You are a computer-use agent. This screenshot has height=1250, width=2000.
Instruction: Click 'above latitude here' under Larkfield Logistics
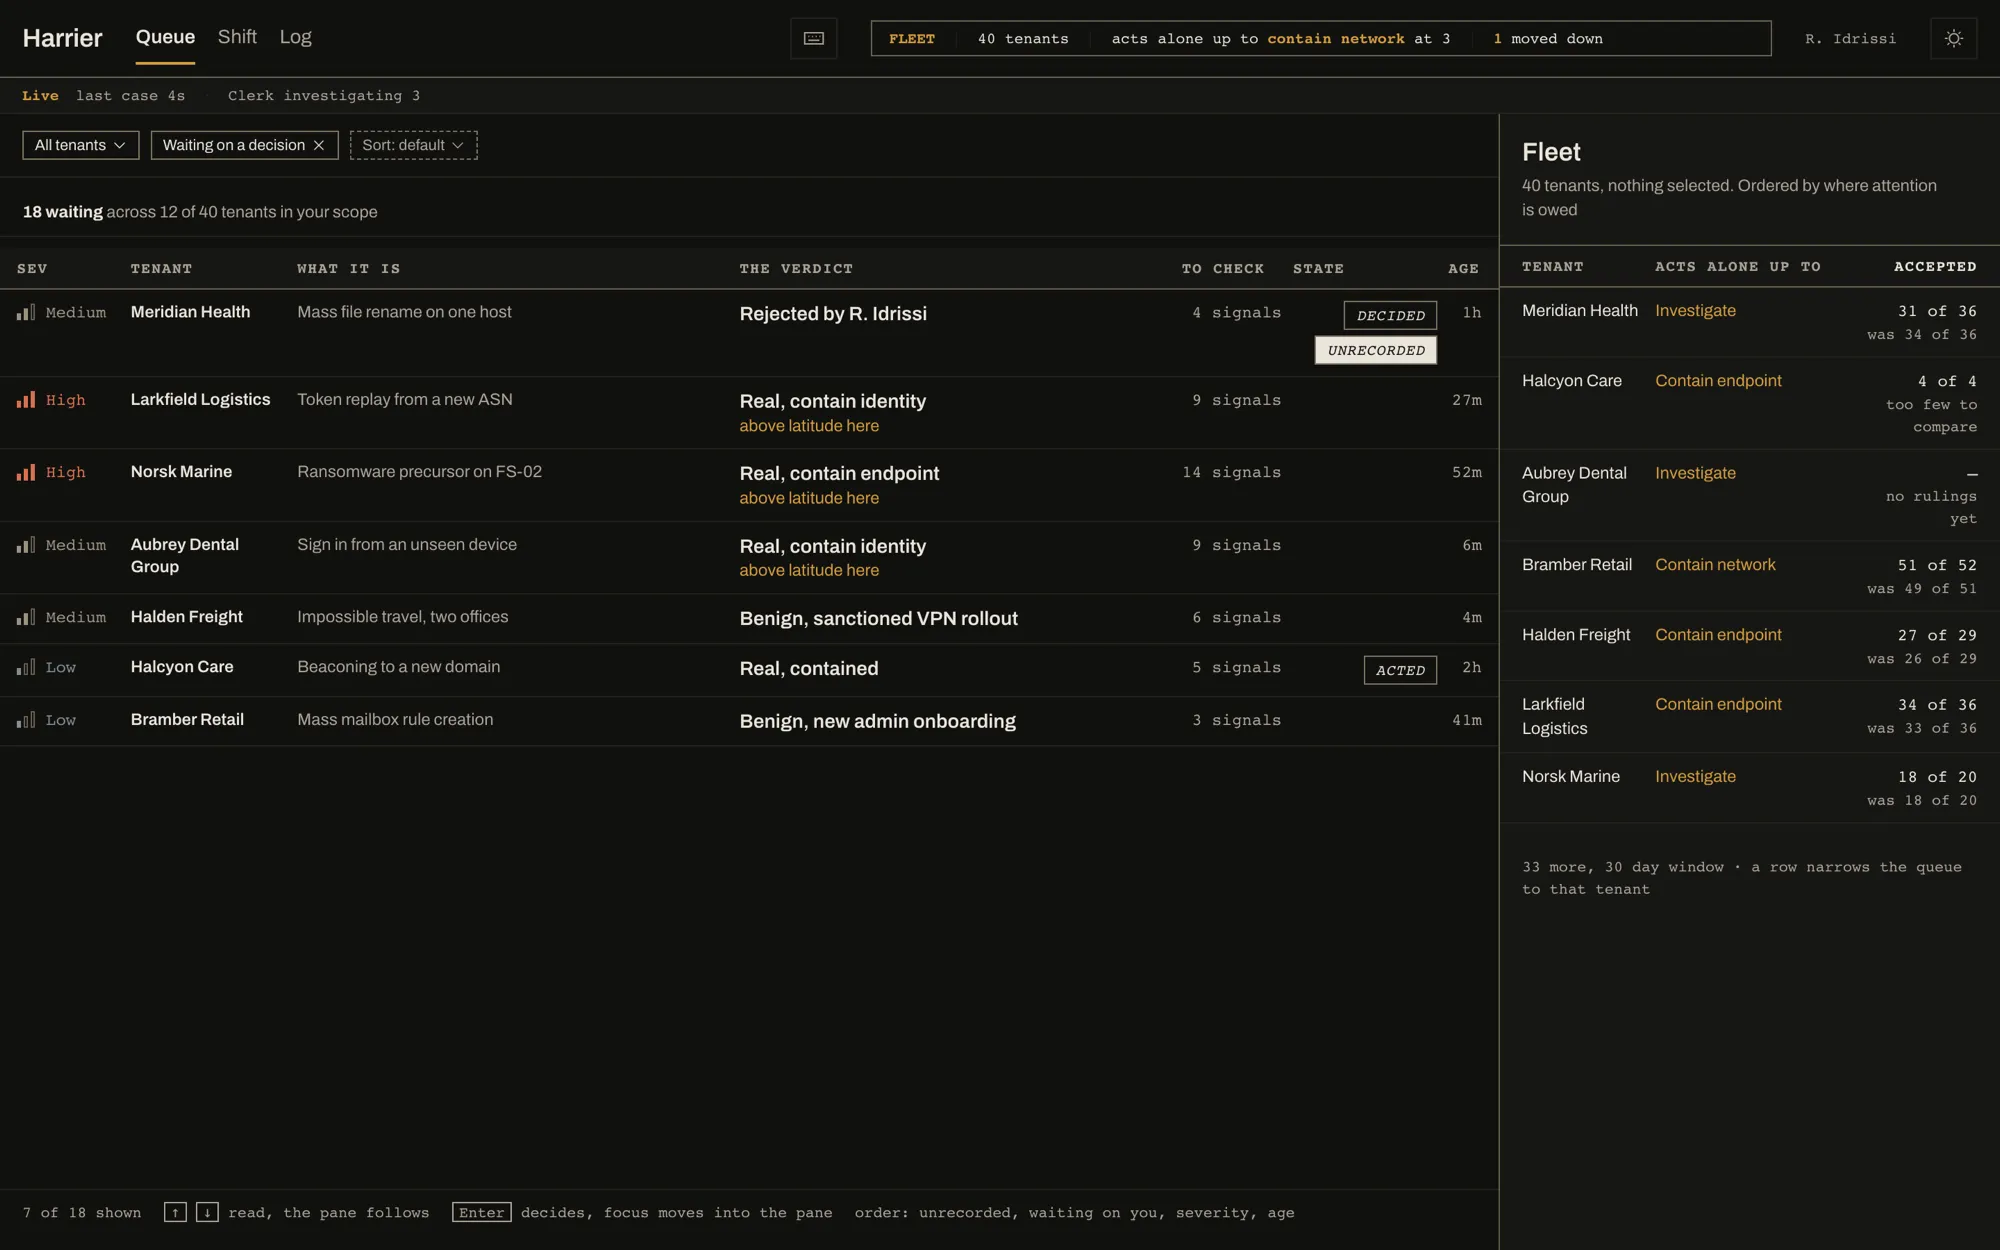point(809,426)
